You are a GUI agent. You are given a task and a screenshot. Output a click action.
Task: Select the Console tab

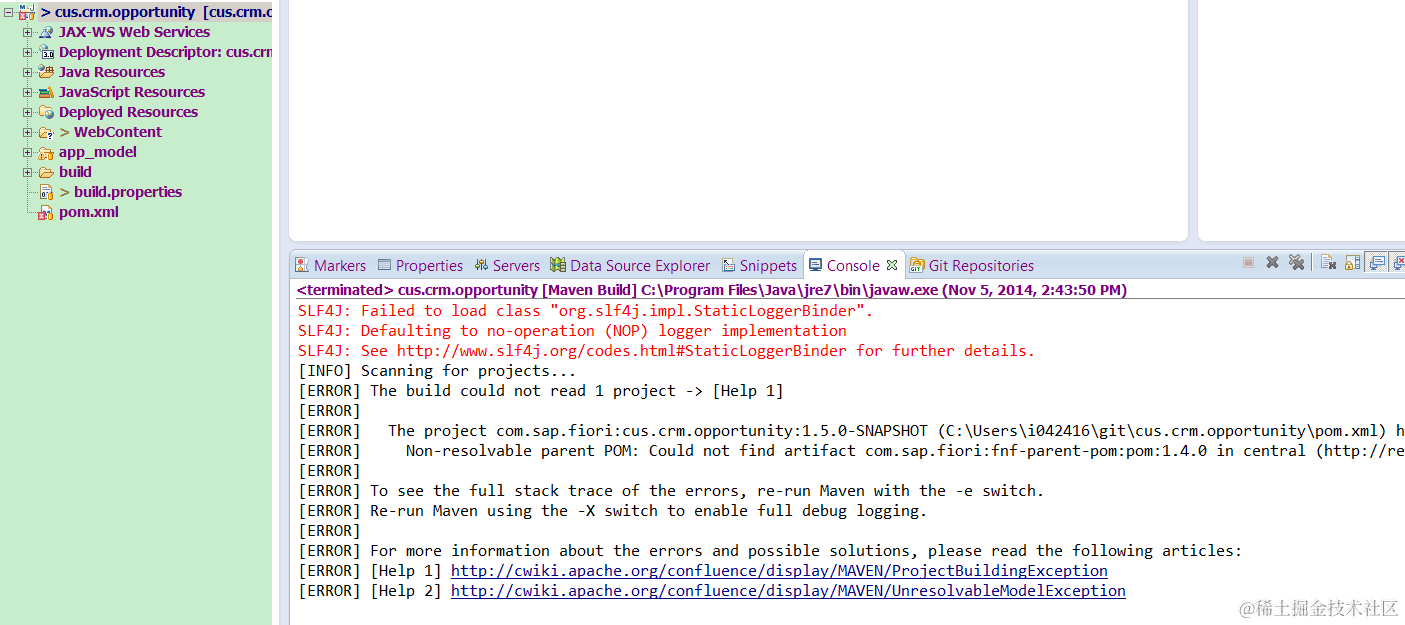pos(853,265)
